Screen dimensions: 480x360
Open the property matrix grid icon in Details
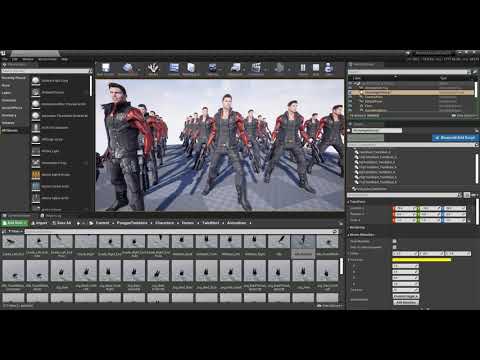[x=467, y=195]
